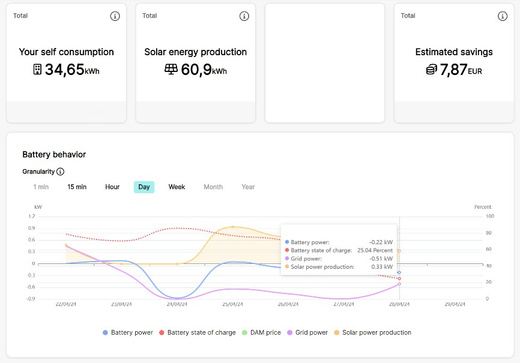
Task: Click the 'Solar energy production' title
Action: (x=196, y=52)
